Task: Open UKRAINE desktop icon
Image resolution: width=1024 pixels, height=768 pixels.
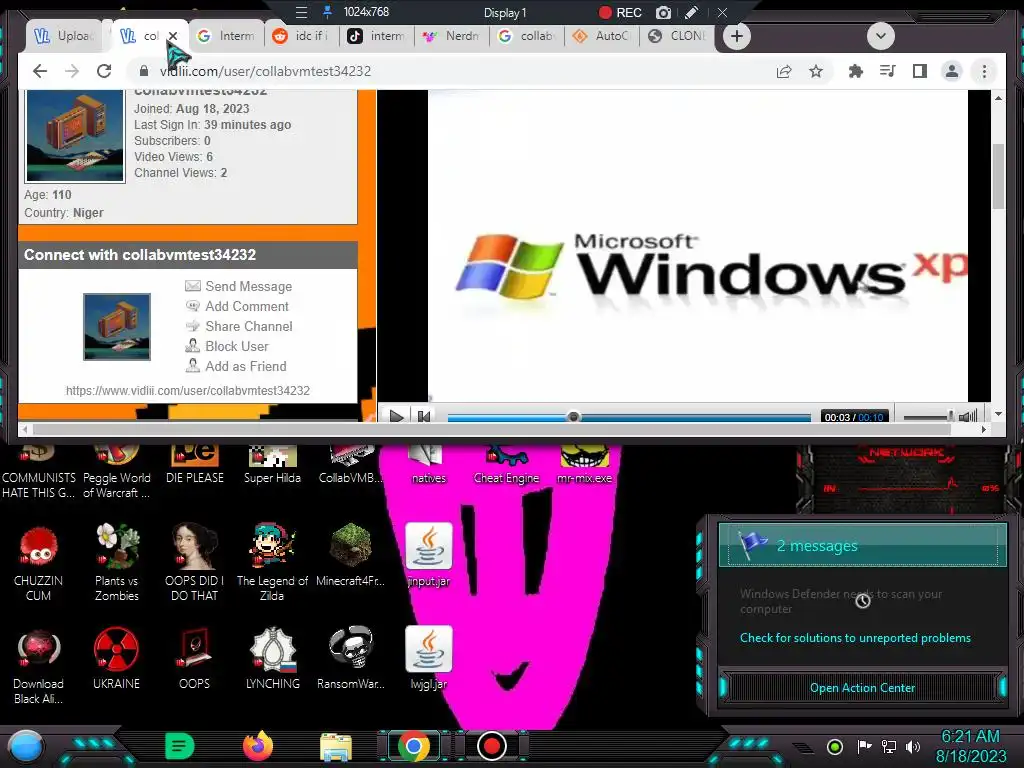Action: 116,658
